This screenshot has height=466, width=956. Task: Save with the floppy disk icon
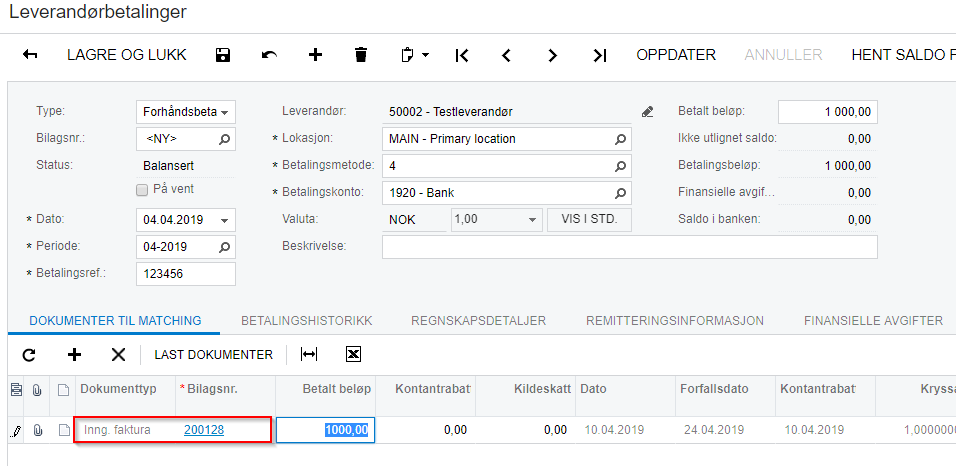click(x=223, y=56)
